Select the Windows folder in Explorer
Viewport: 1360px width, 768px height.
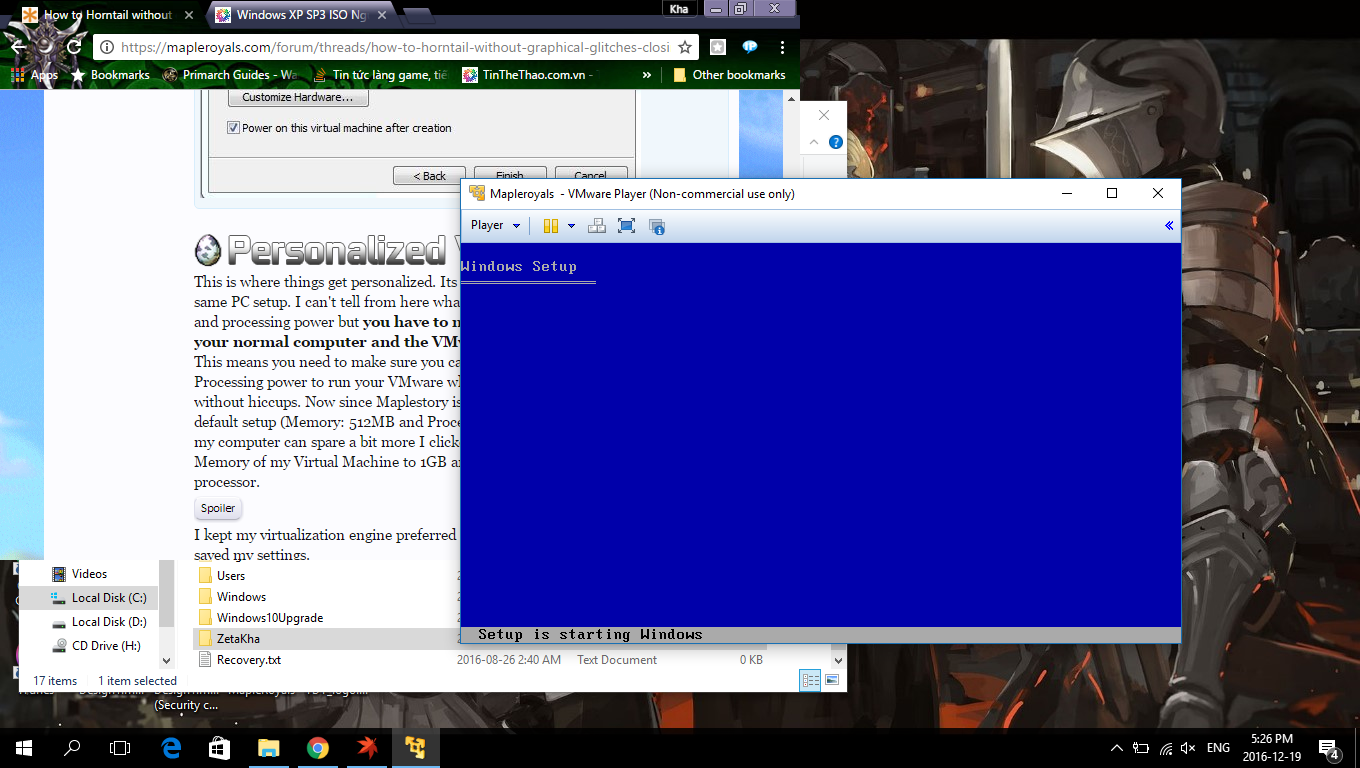coord(241,597)
